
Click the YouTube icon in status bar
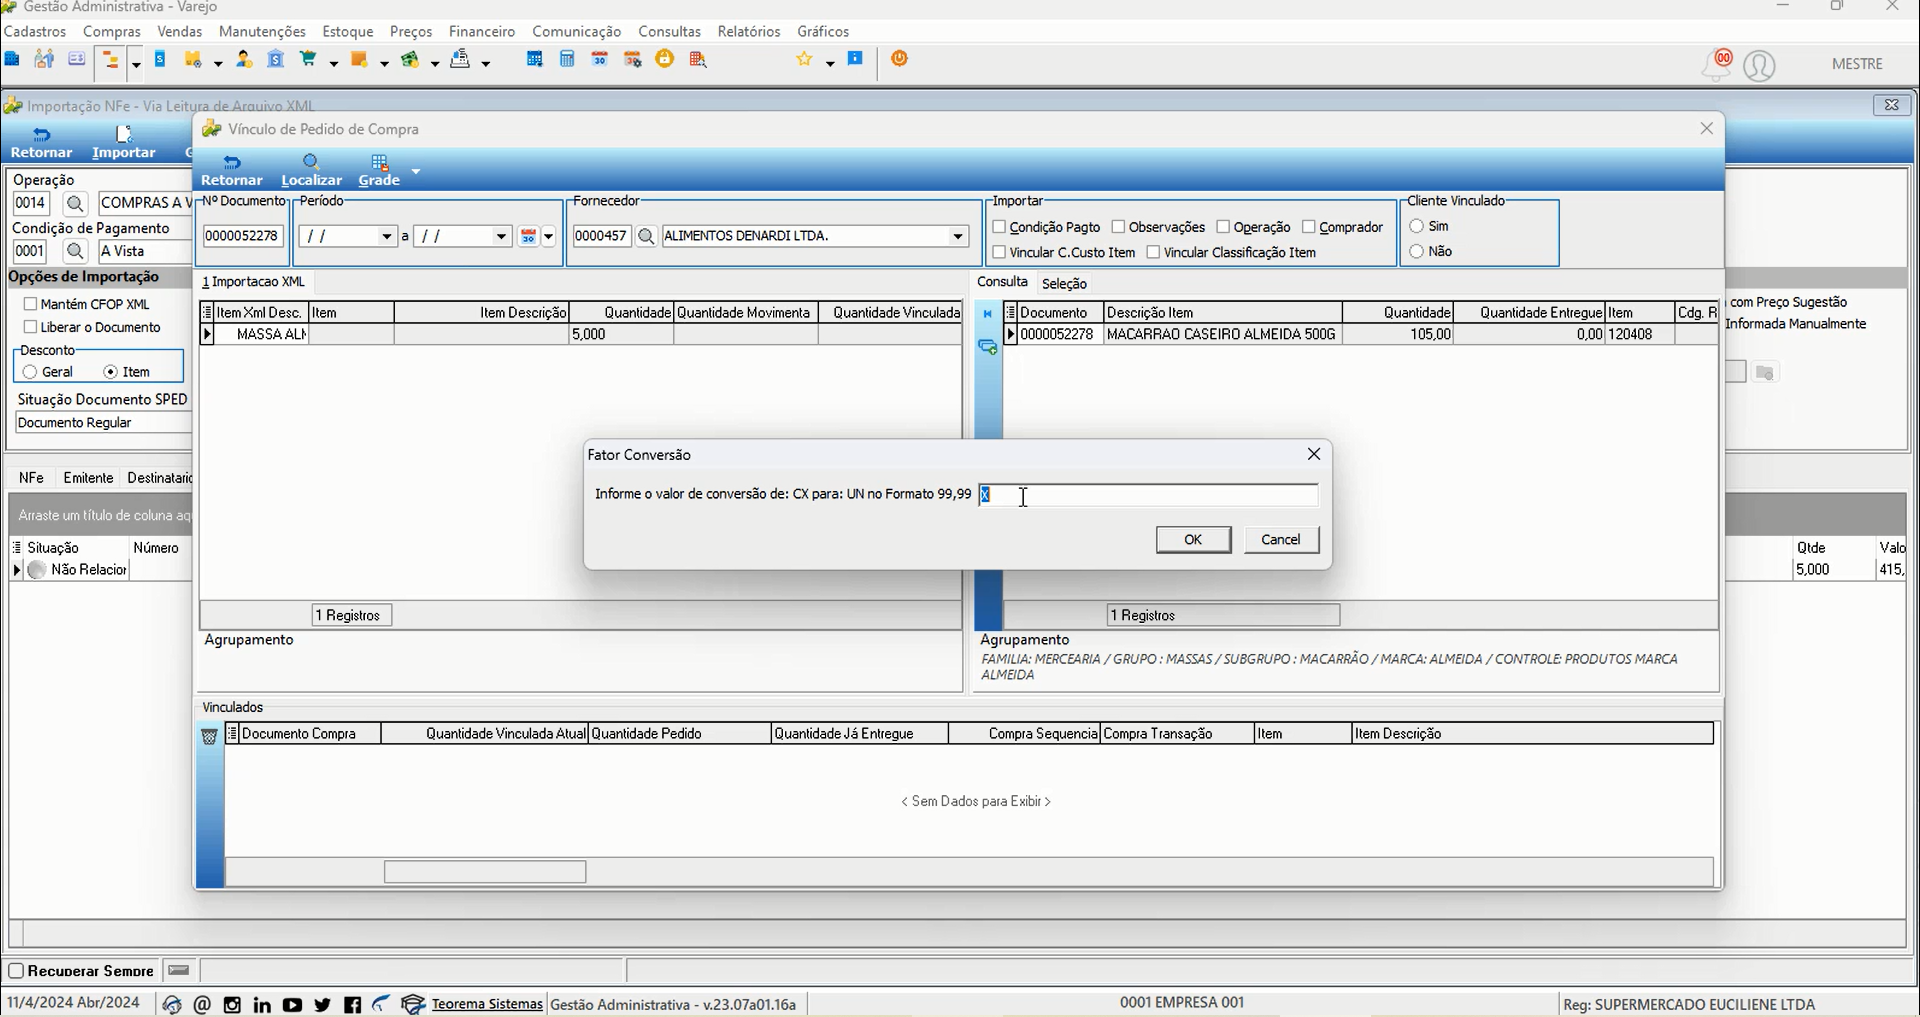292,1005
